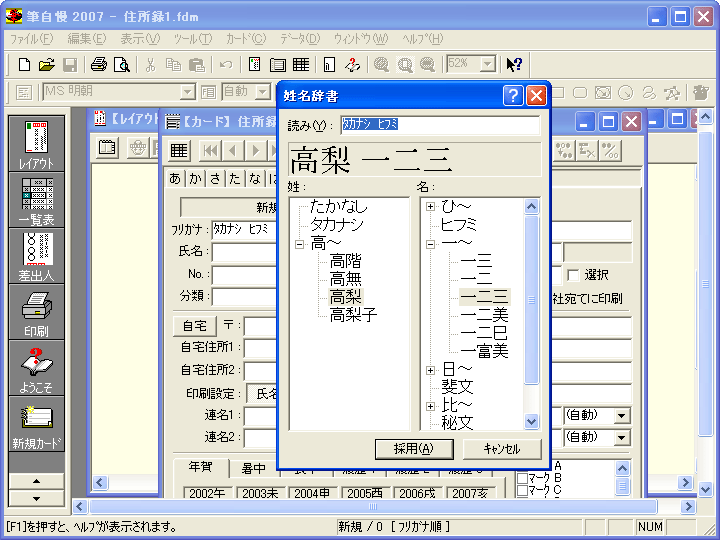Click the zoom-in magnifier icon in toolbar

(x=382, y=64)
